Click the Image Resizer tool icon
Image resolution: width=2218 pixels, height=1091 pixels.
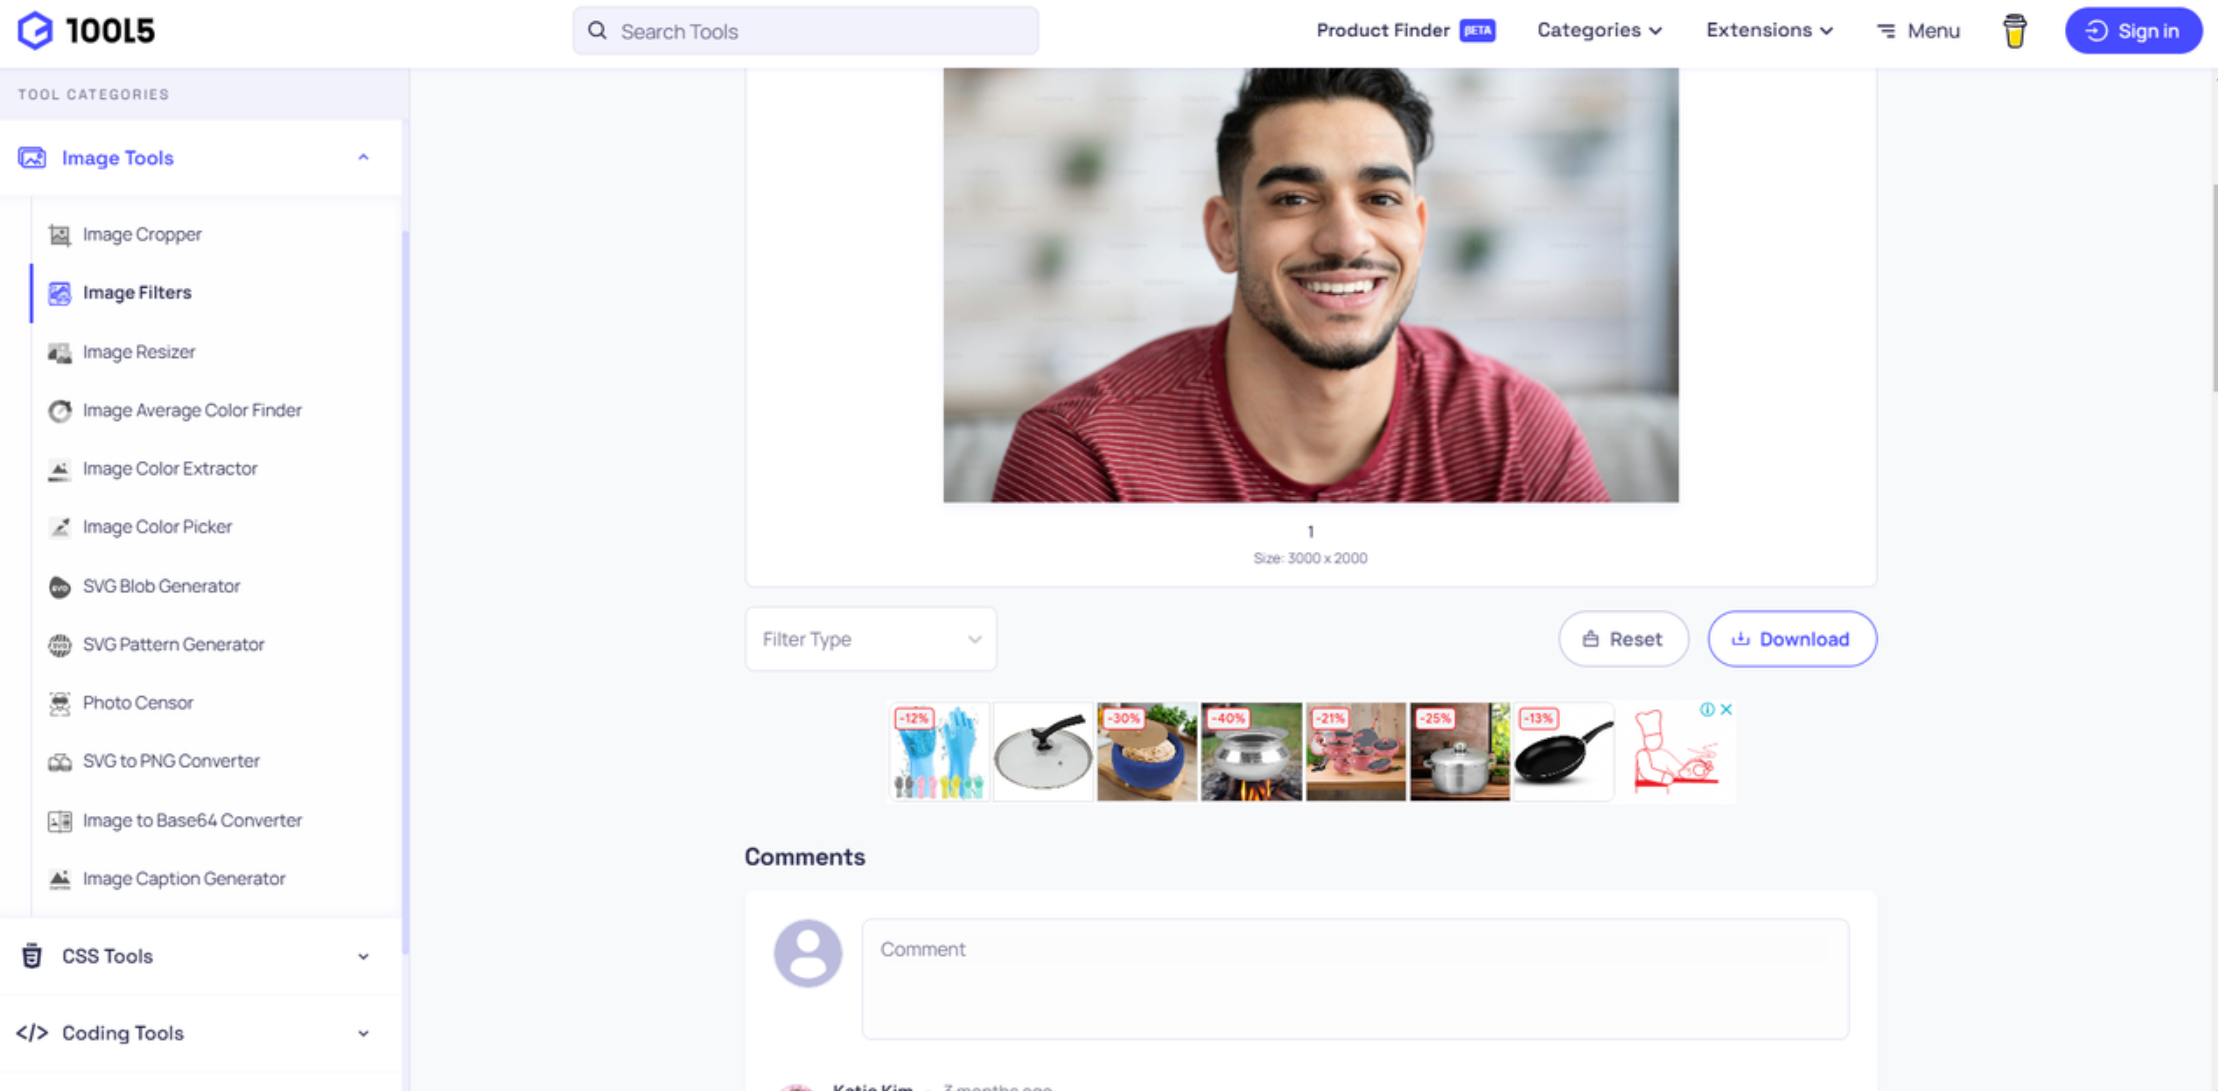point(59,351)
